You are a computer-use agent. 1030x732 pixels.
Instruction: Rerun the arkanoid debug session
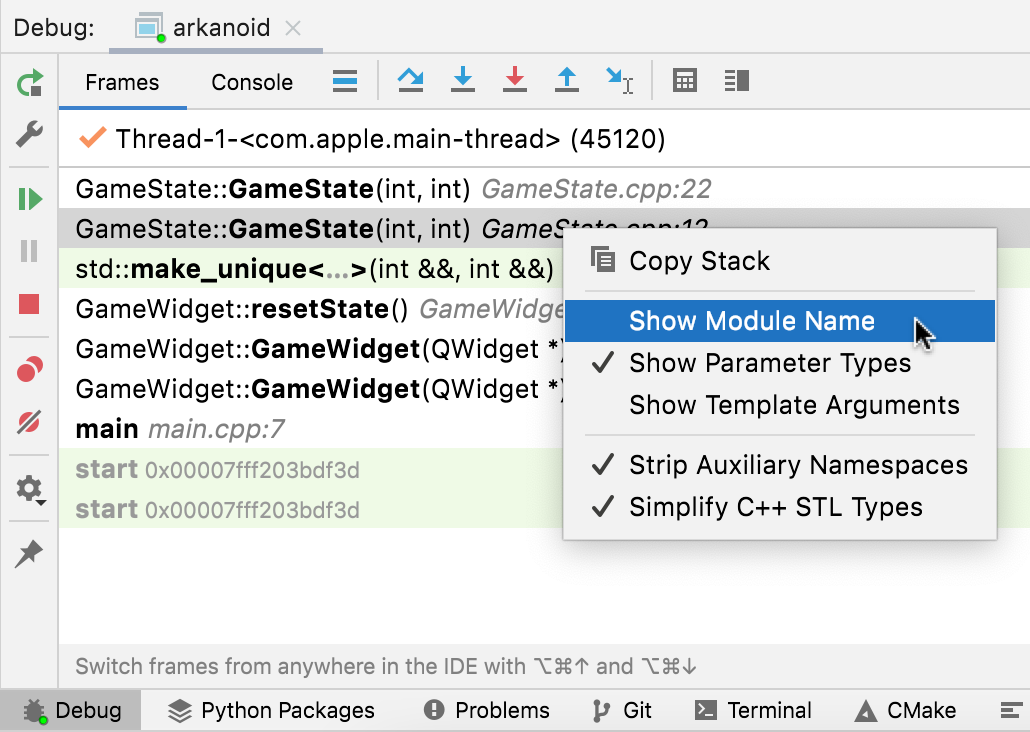tap(29, 84)
